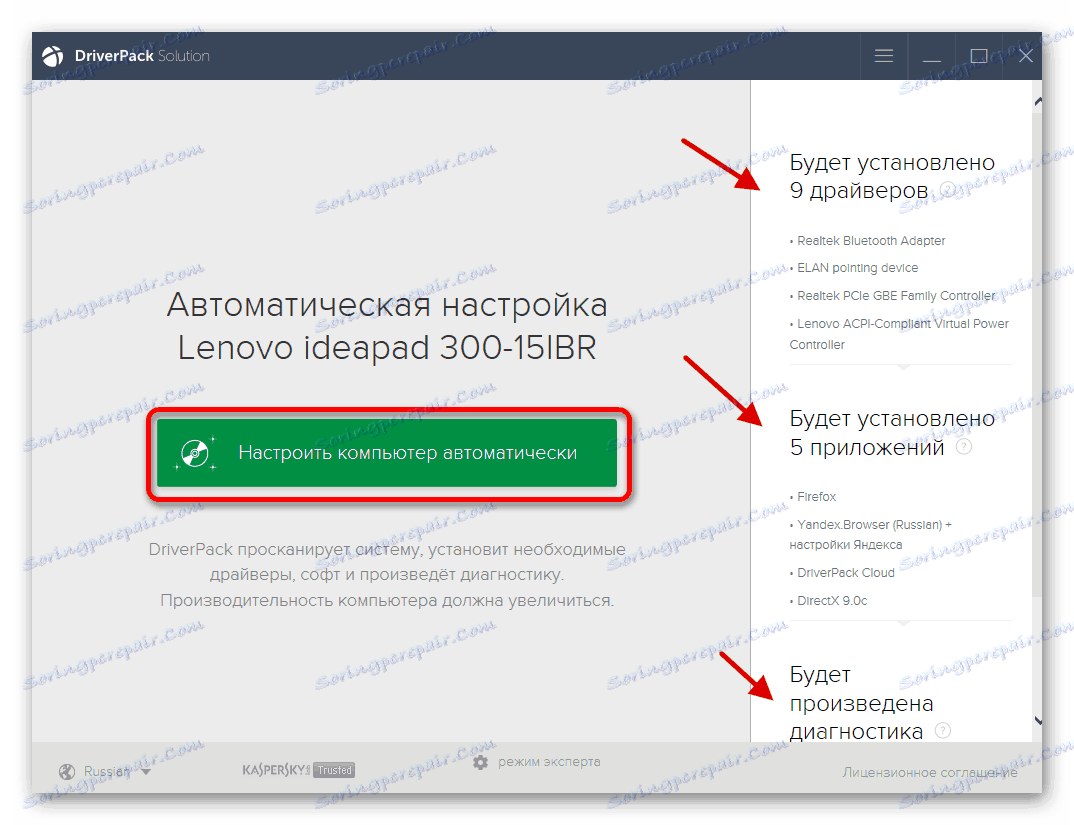Open help icon next to 5 приложений
Screen dimensions: 1074x825
[x=964, y=447]
